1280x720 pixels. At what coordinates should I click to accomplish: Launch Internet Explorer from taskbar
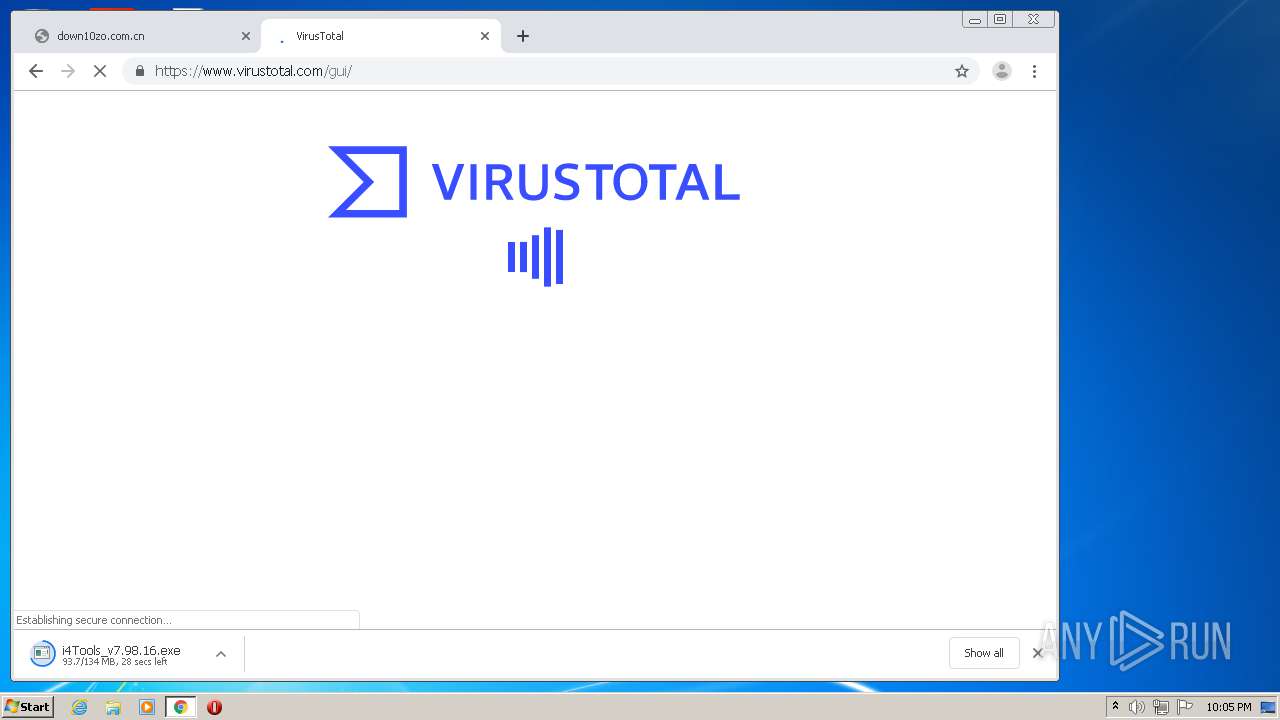pos(80,707)
